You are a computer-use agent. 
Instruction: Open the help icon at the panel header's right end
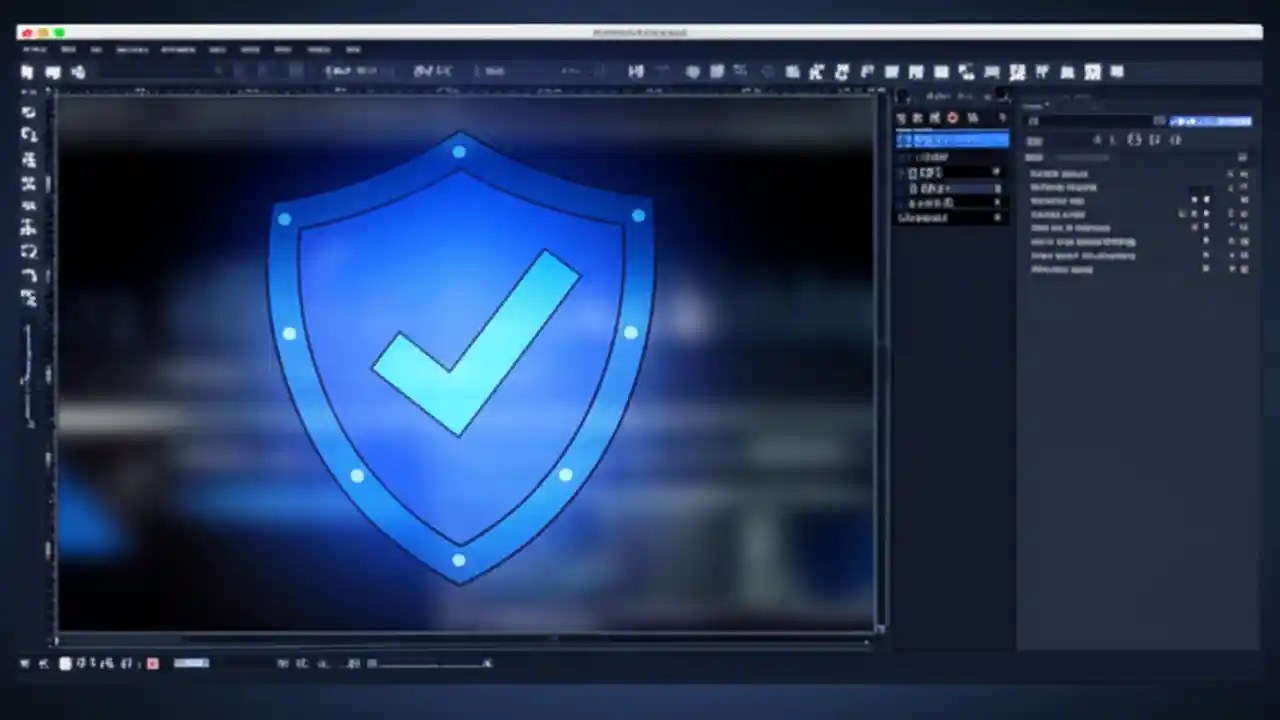click(1003, 118)
